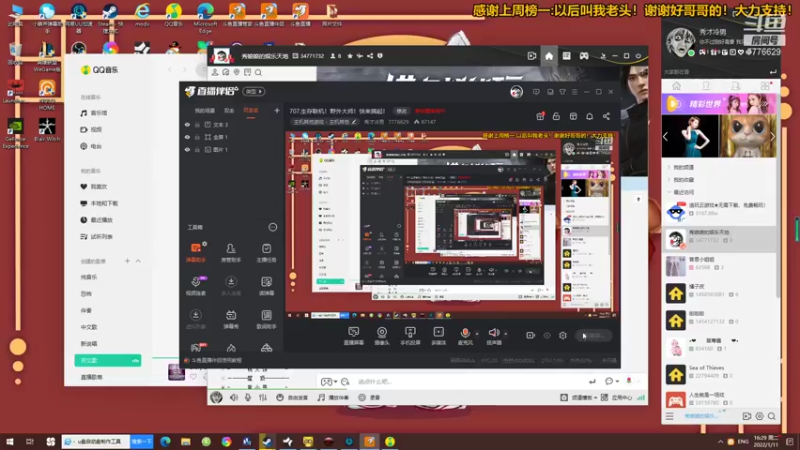800x450 pixels.
Task: Add a 手机投屏 phone cast source
Action: [x=410, y=336]
